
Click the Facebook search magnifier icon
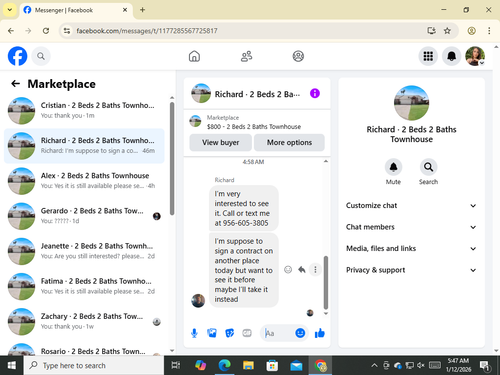coord(41,56)
